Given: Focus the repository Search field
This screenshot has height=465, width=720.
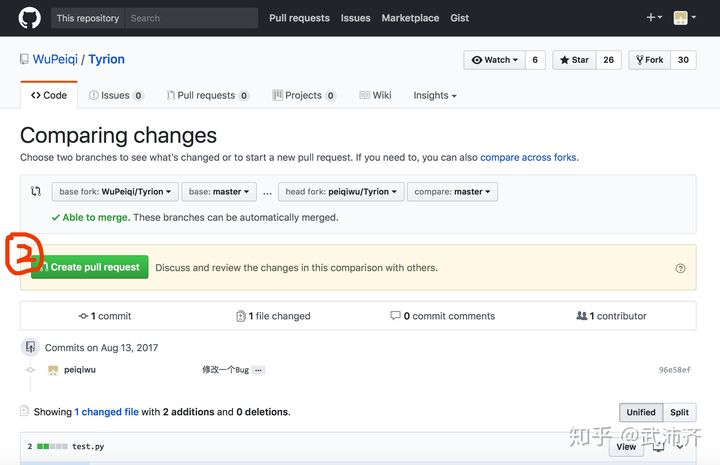Looking at the screenshot, I should pyautogui.click(x=191, y=18).
